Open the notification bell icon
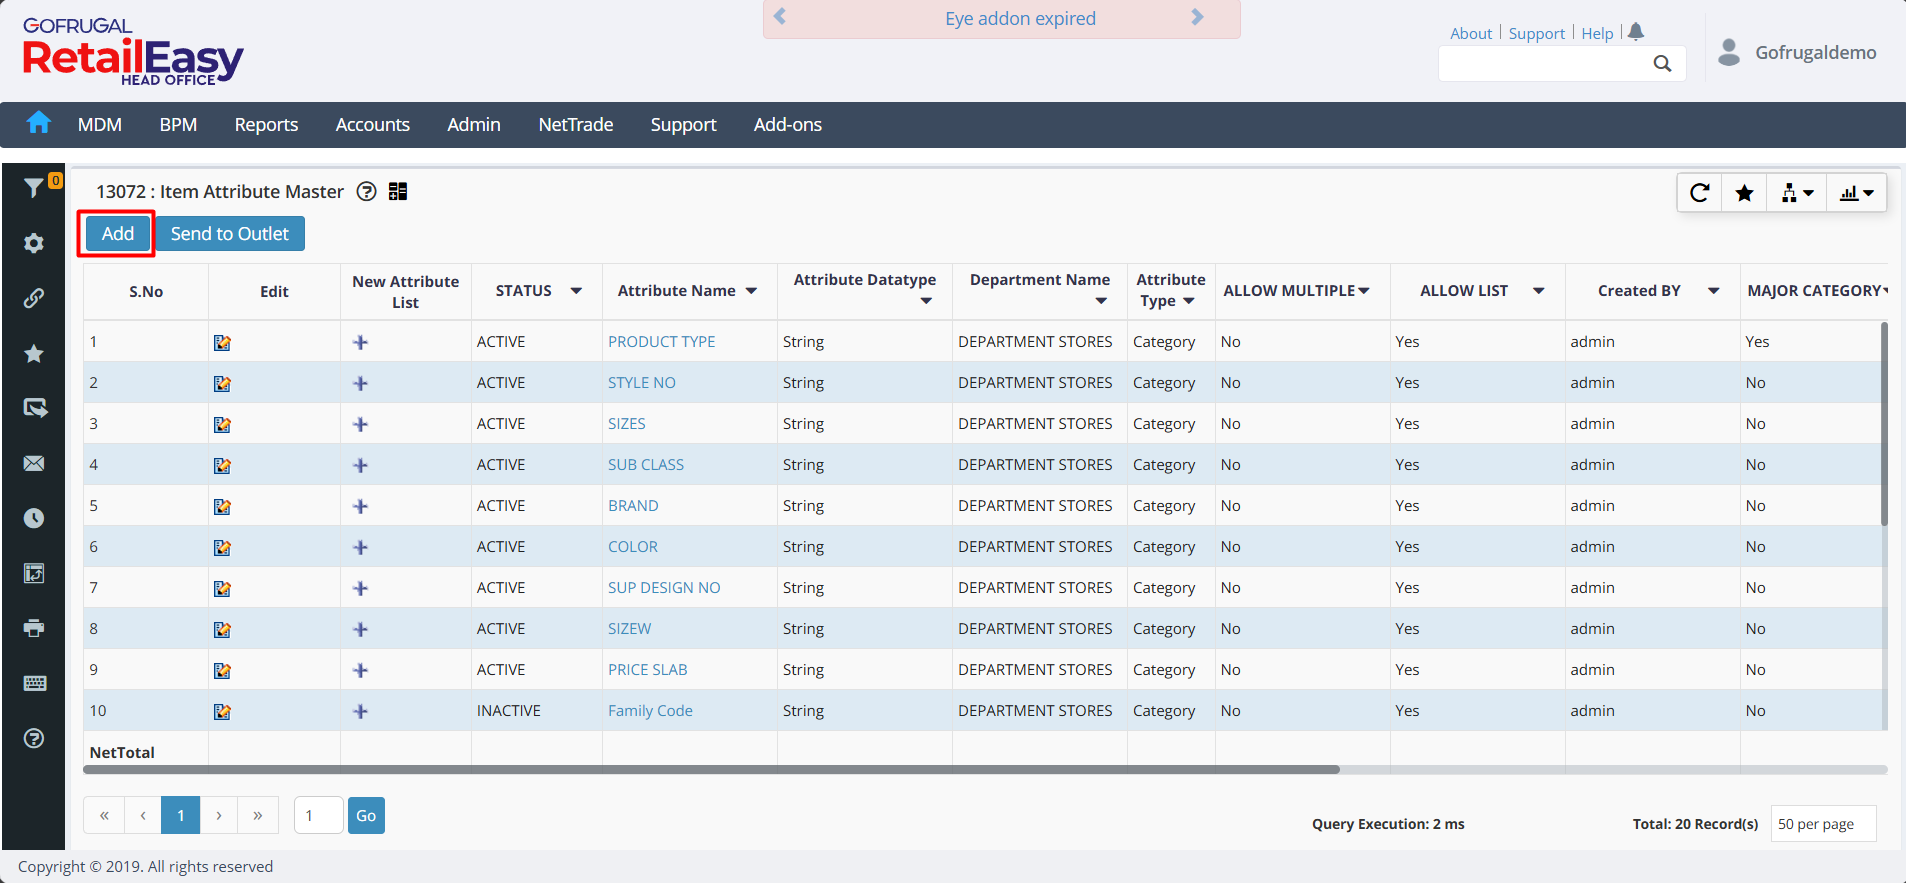Viewport: 1906px width, 883px height. 1636,32
